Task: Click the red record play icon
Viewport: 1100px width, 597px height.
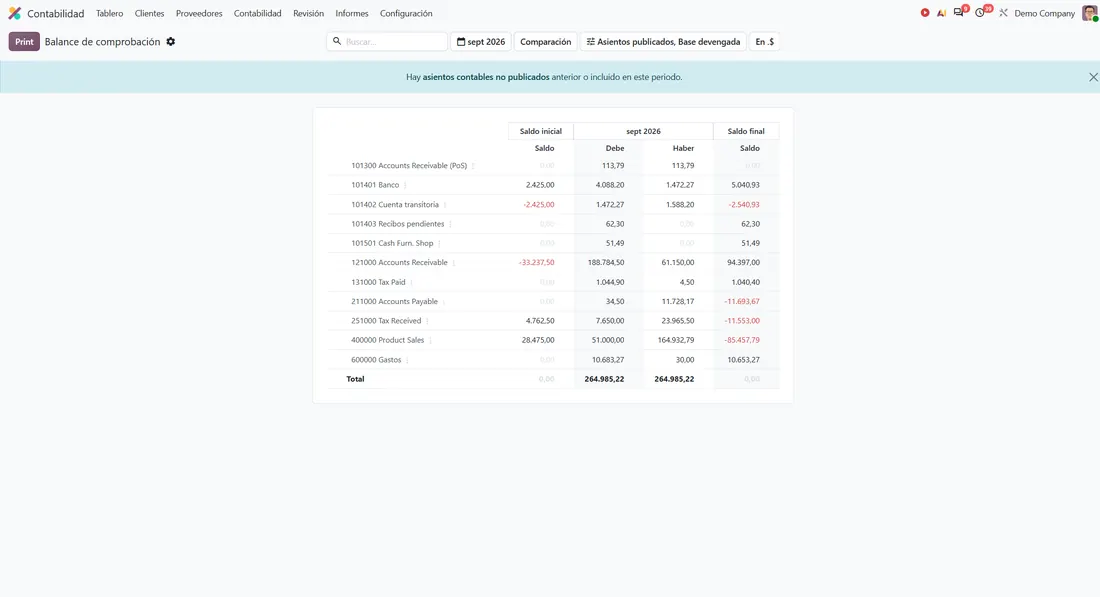Action: [925, 13]
